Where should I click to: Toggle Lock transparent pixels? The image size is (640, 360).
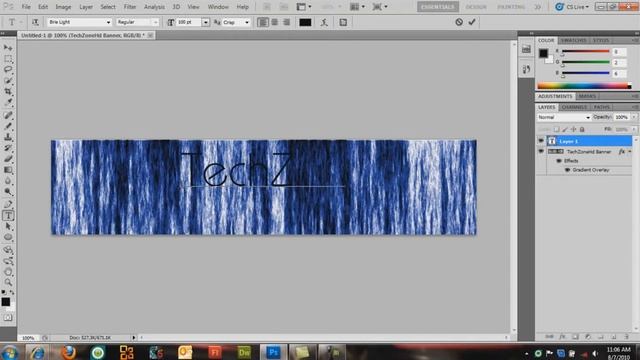click(556, 129)
